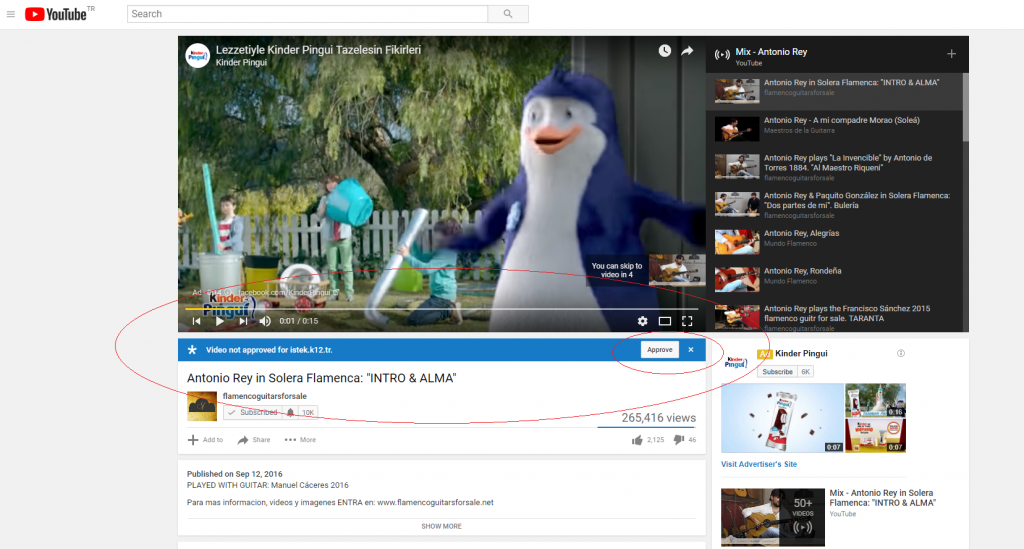Image resolution: width=1024 pixels, height=549 pixels.
Task: Skip to next video in player
Action: (x=243, y=321)
